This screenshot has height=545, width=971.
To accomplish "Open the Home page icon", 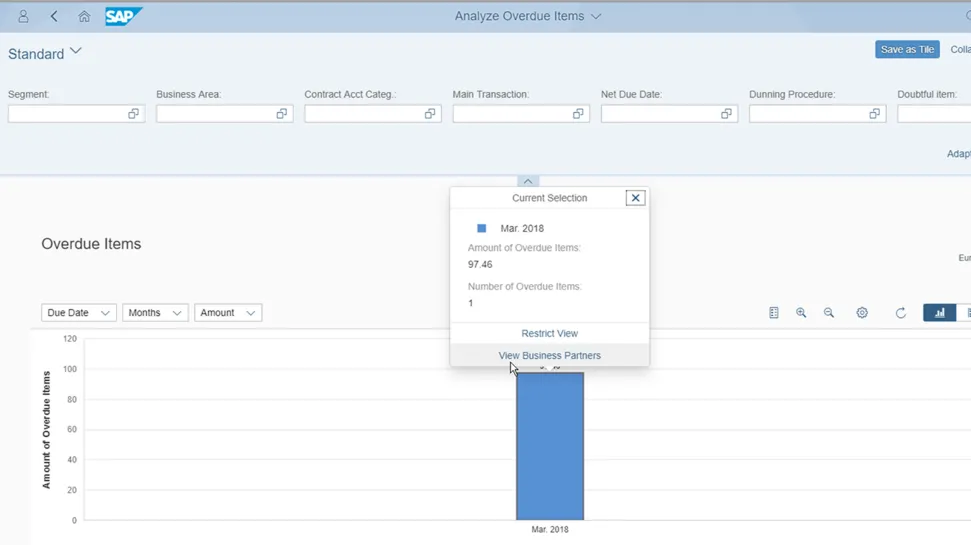I will coord(84,16).
